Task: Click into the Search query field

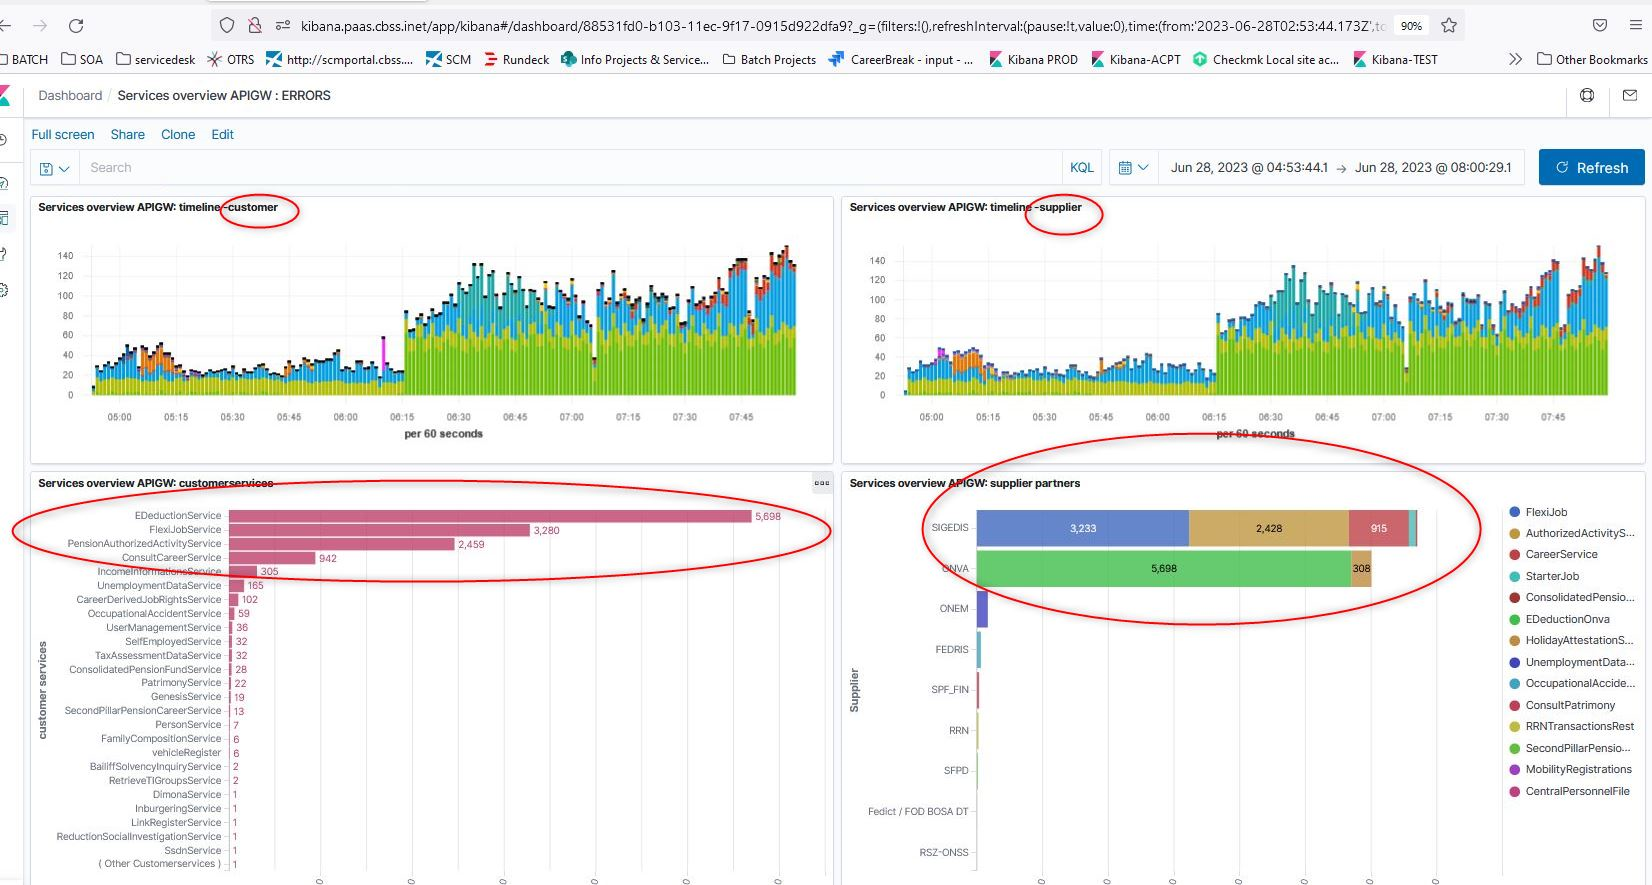Action: click(570, 168)
